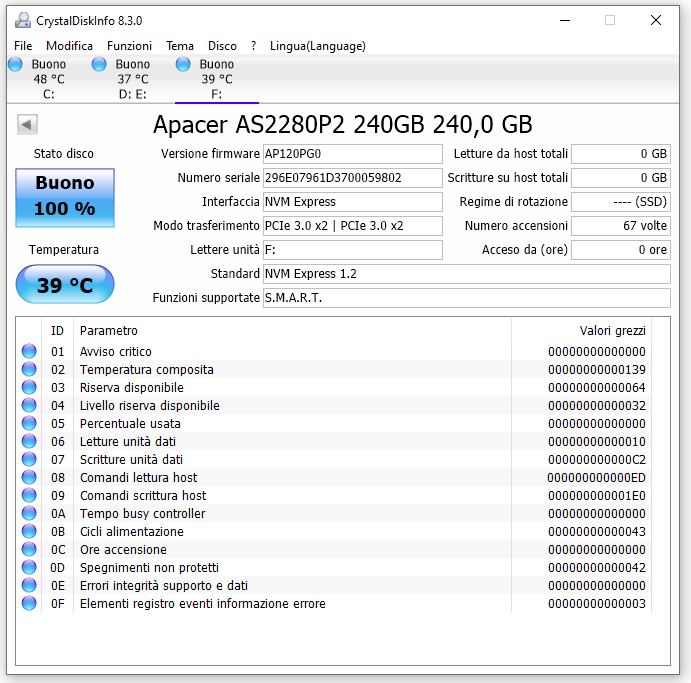691x683 pixels.
Task: Open the Tema menu
Action: [x=180, y=46]
